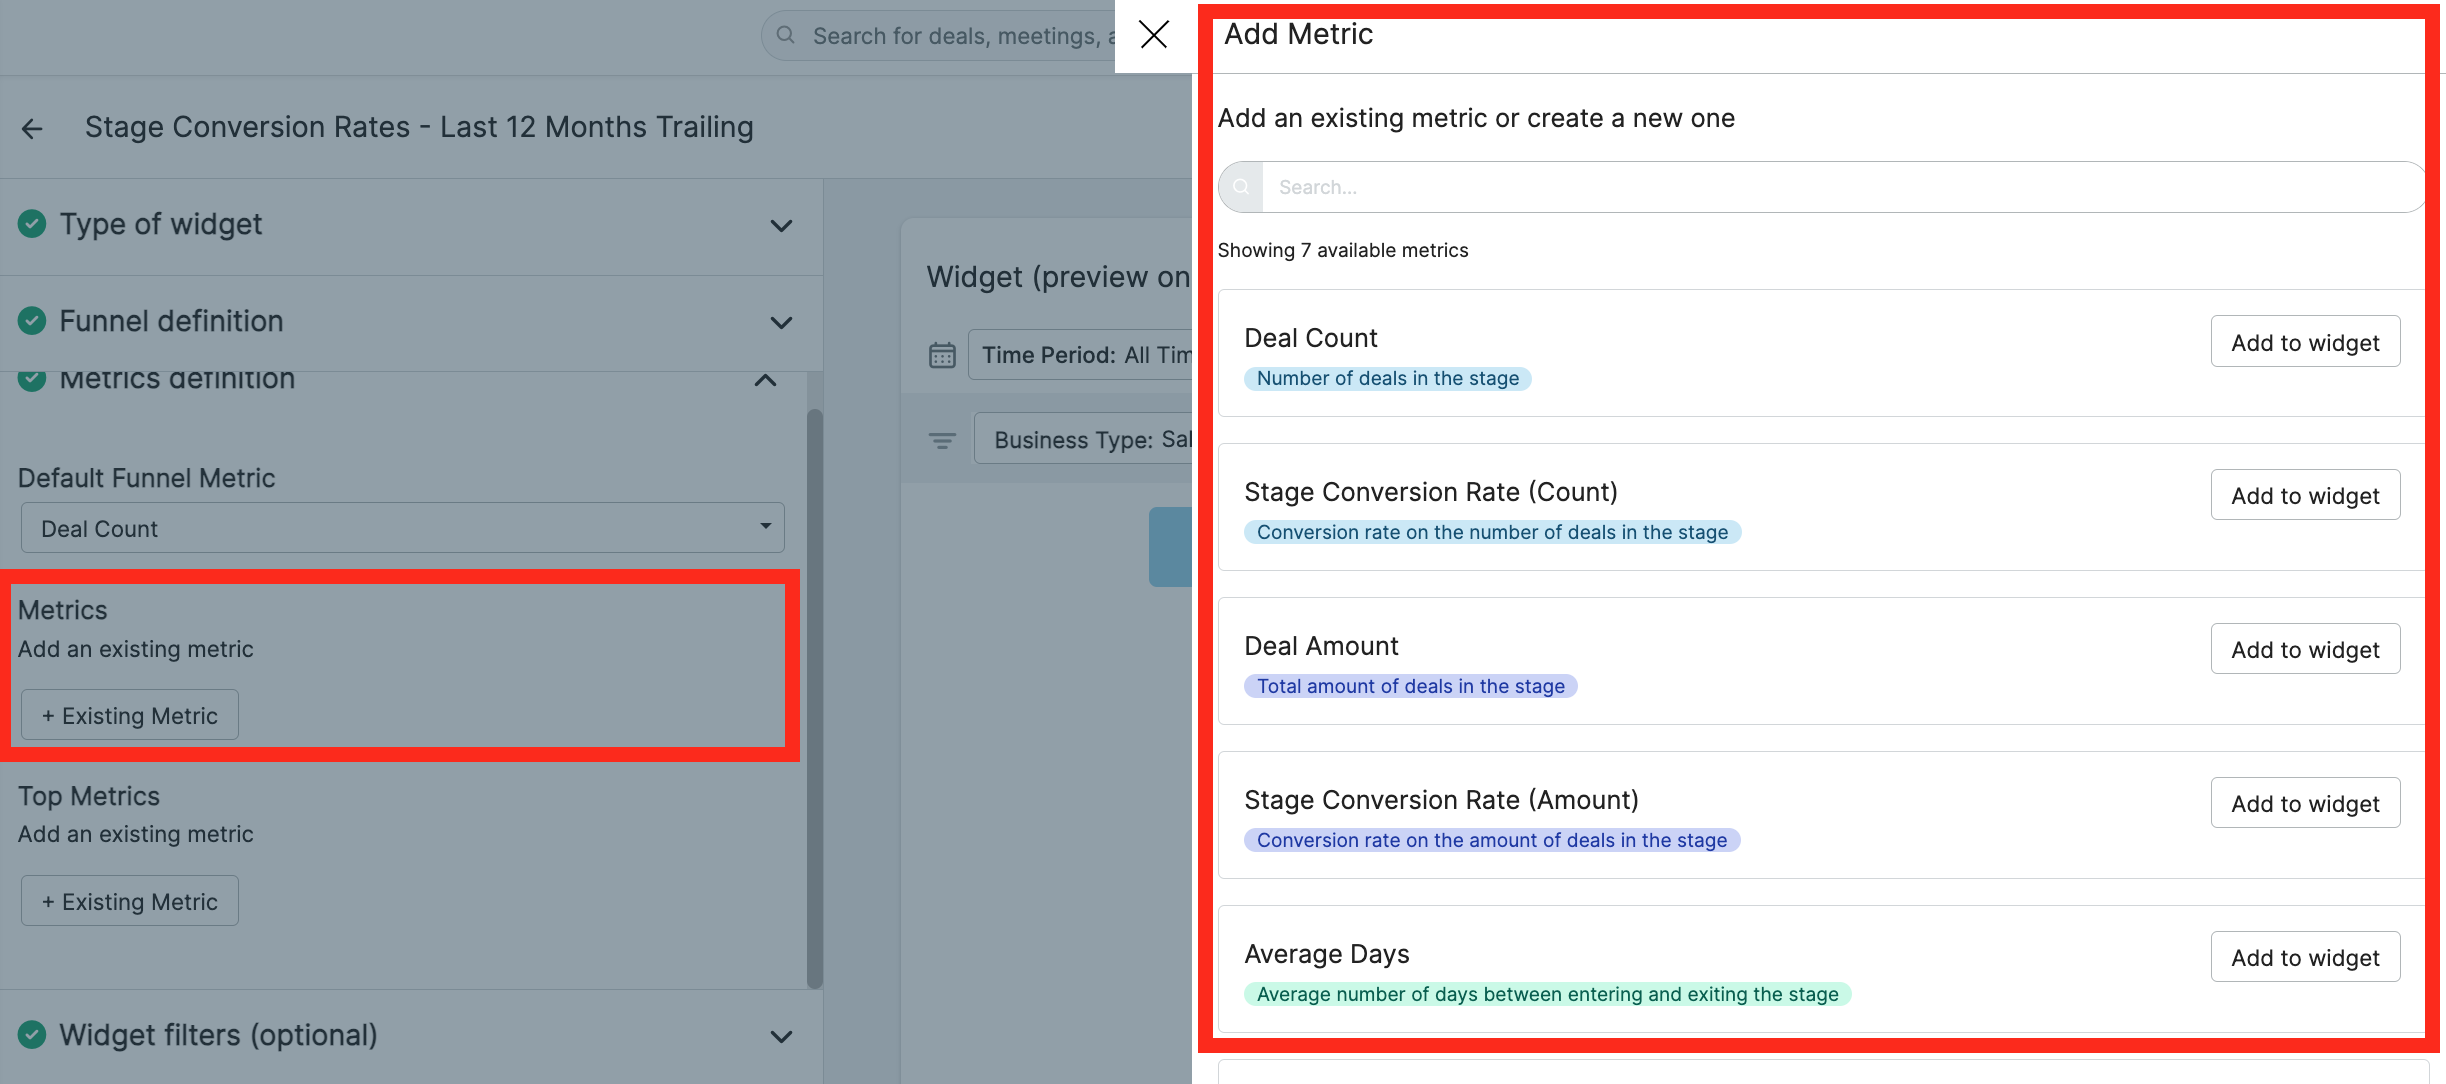Click 'Conversion rate on the amount of deals' tag
The image size is (2446, 1084).
click(x=1492, y=840)
